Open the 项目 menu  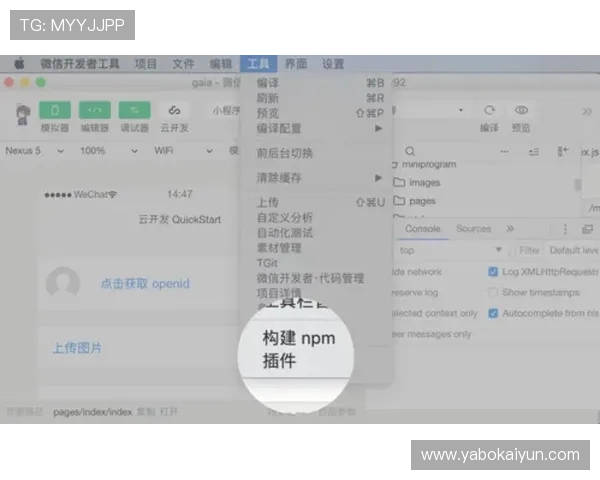[146, 64]
